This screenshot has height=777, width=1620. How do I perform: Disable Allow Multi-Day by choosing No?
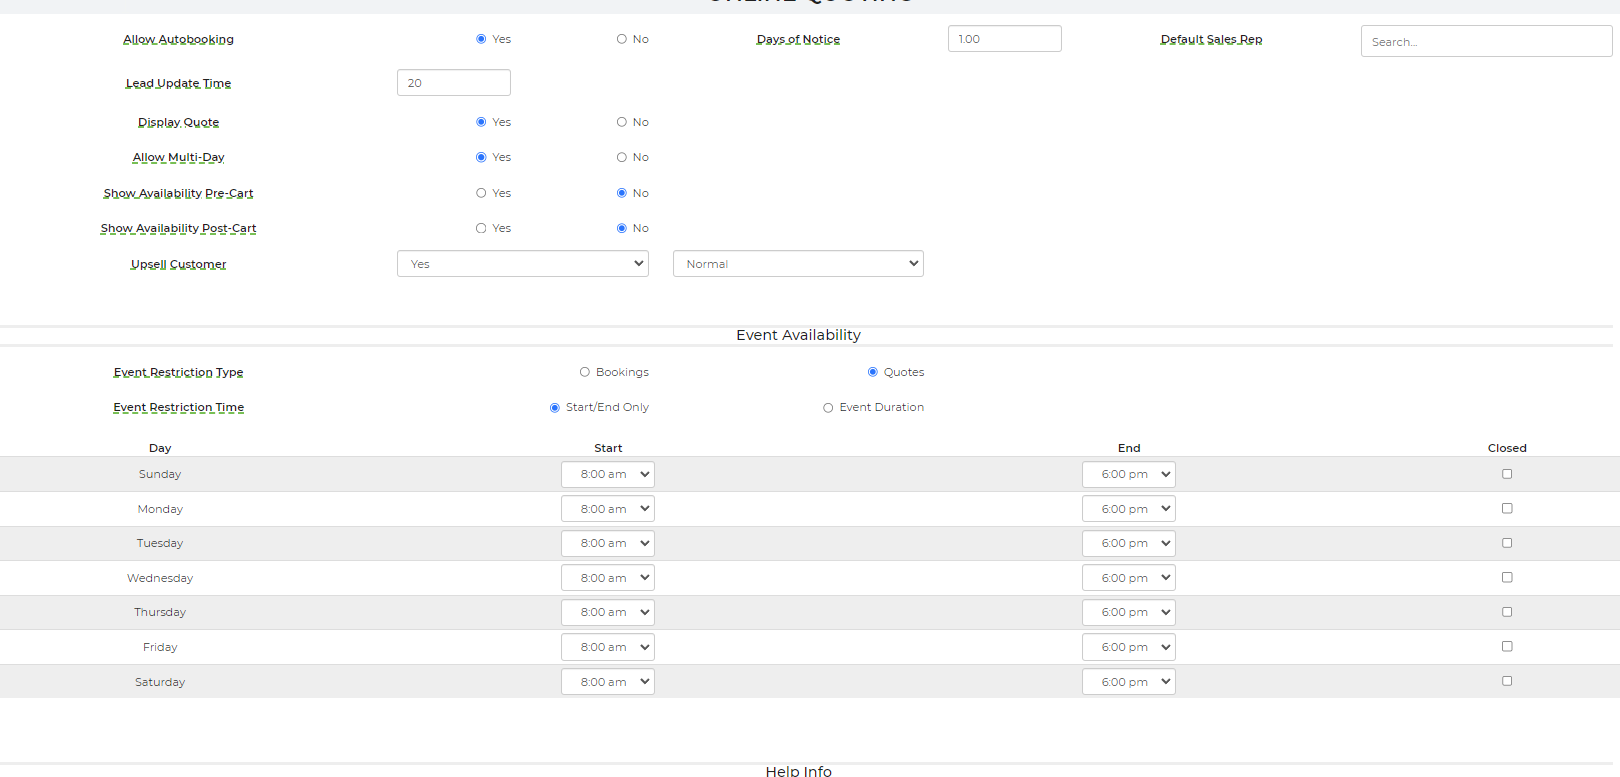pyautogui.click(x=621, y=157)
